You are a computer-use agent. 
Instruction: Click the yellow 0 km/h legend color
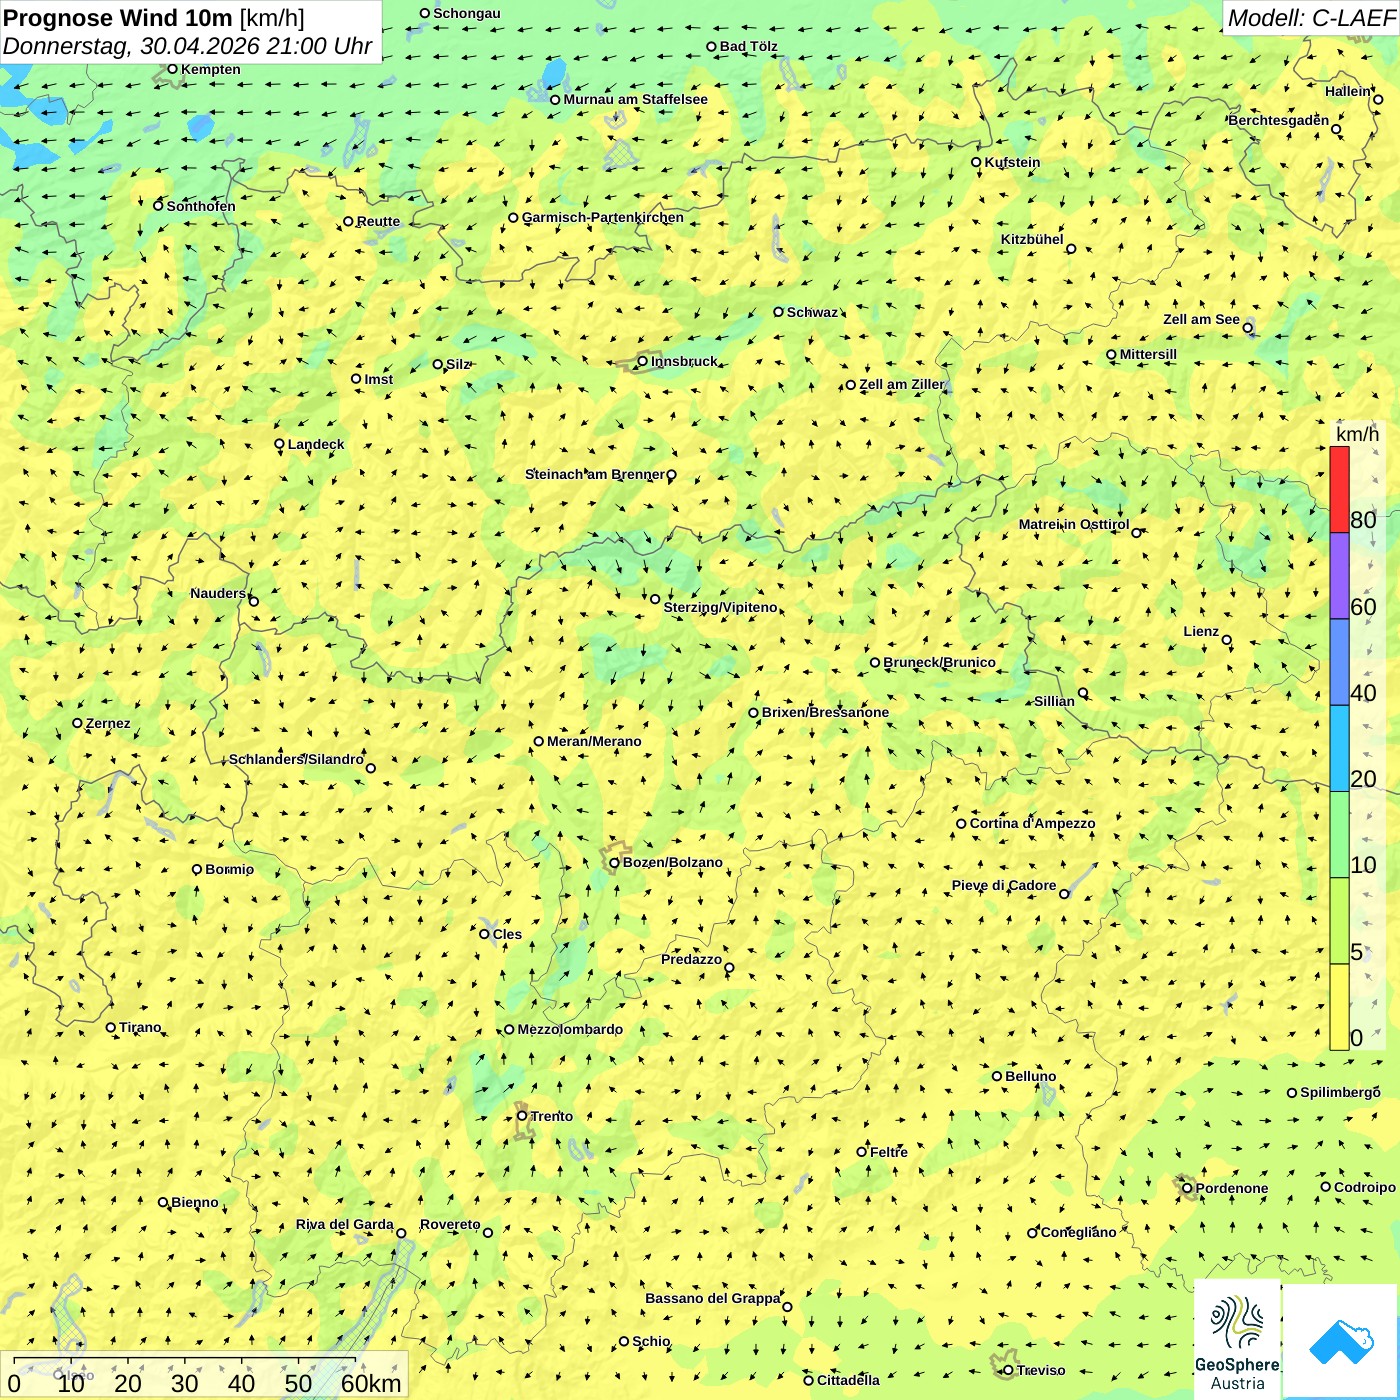[x=1339, y=1007]
